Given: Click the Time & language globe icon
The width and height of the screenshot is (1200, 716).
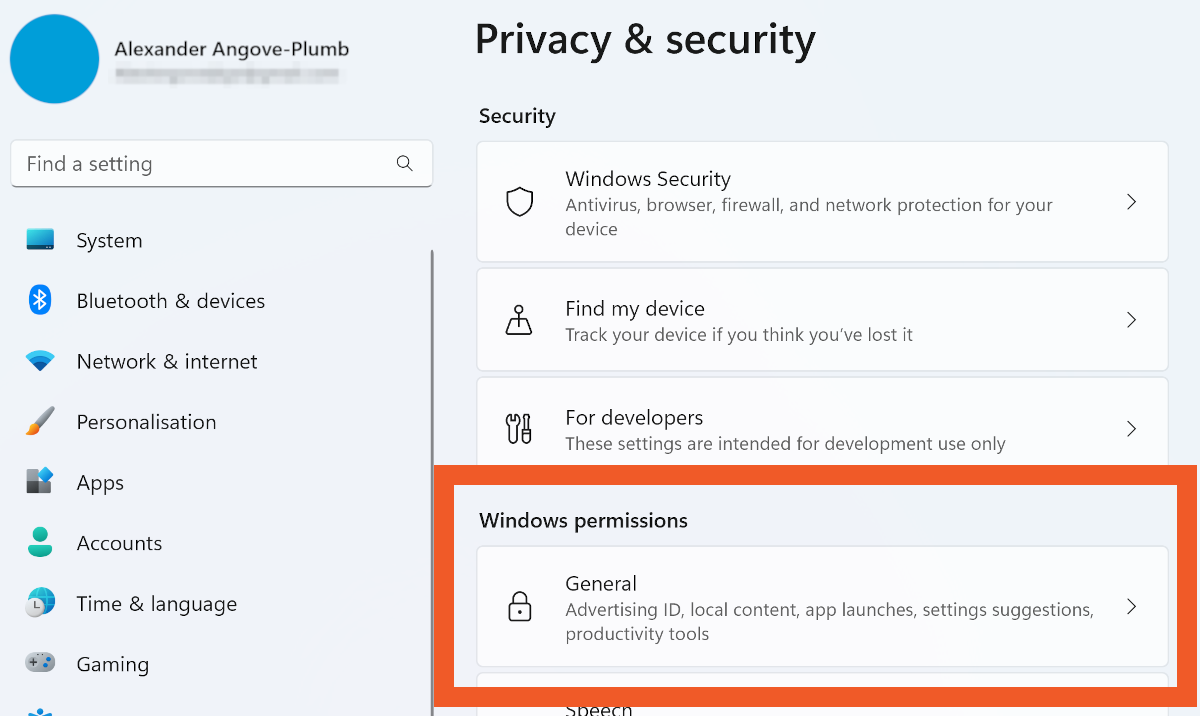Looking at the screenshot, I should (x=40, y=603).
